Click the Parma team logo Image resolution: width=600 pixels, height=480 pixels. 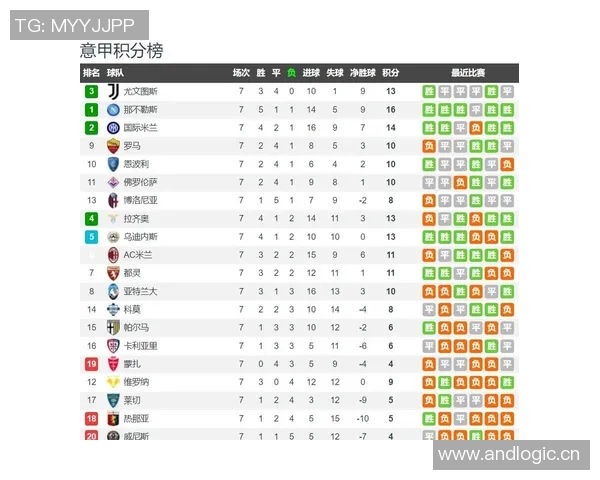point(113,327)
